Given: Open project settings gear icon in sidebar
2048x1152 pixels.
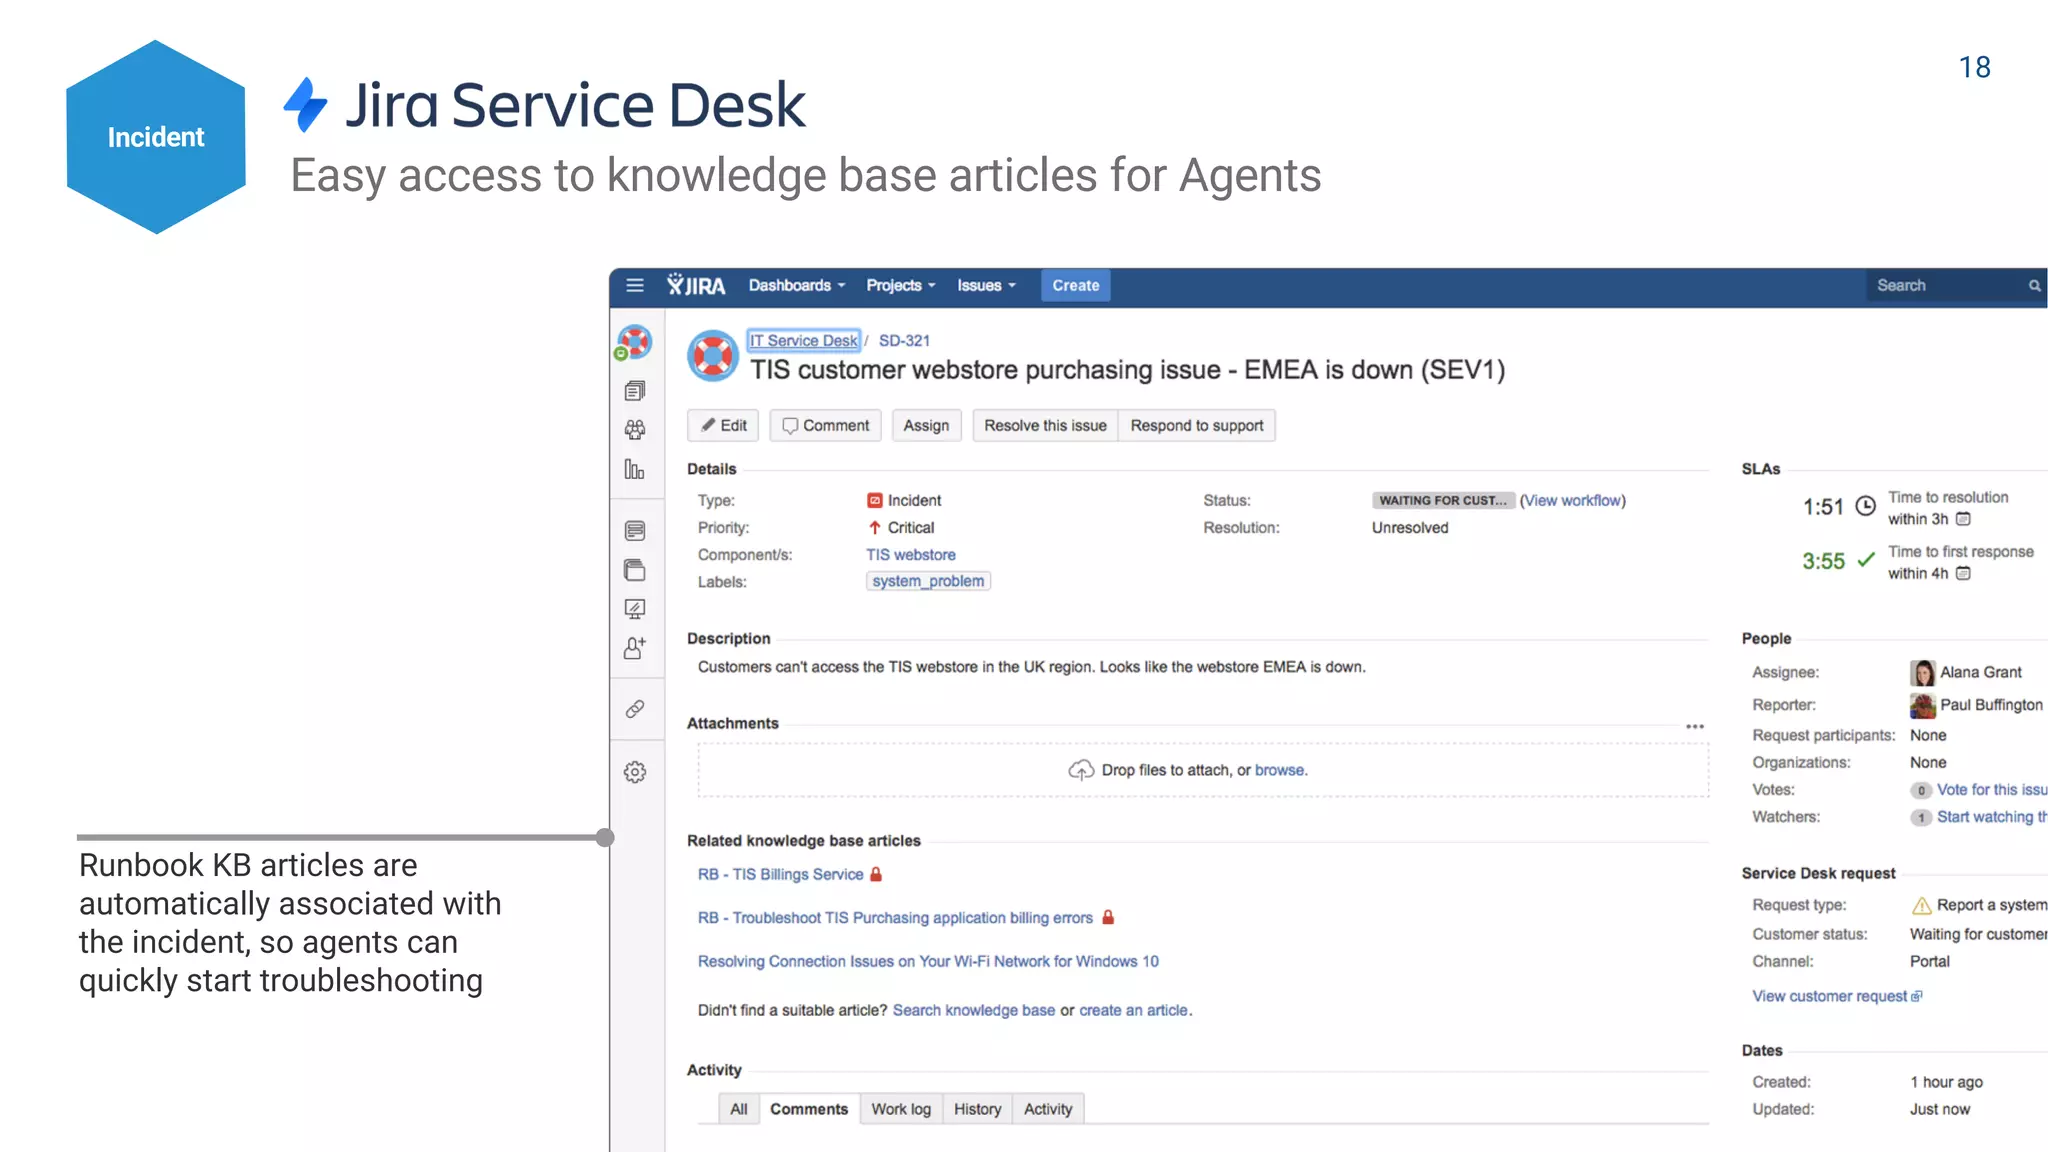Looking at the screenshot, I should 635,772.
